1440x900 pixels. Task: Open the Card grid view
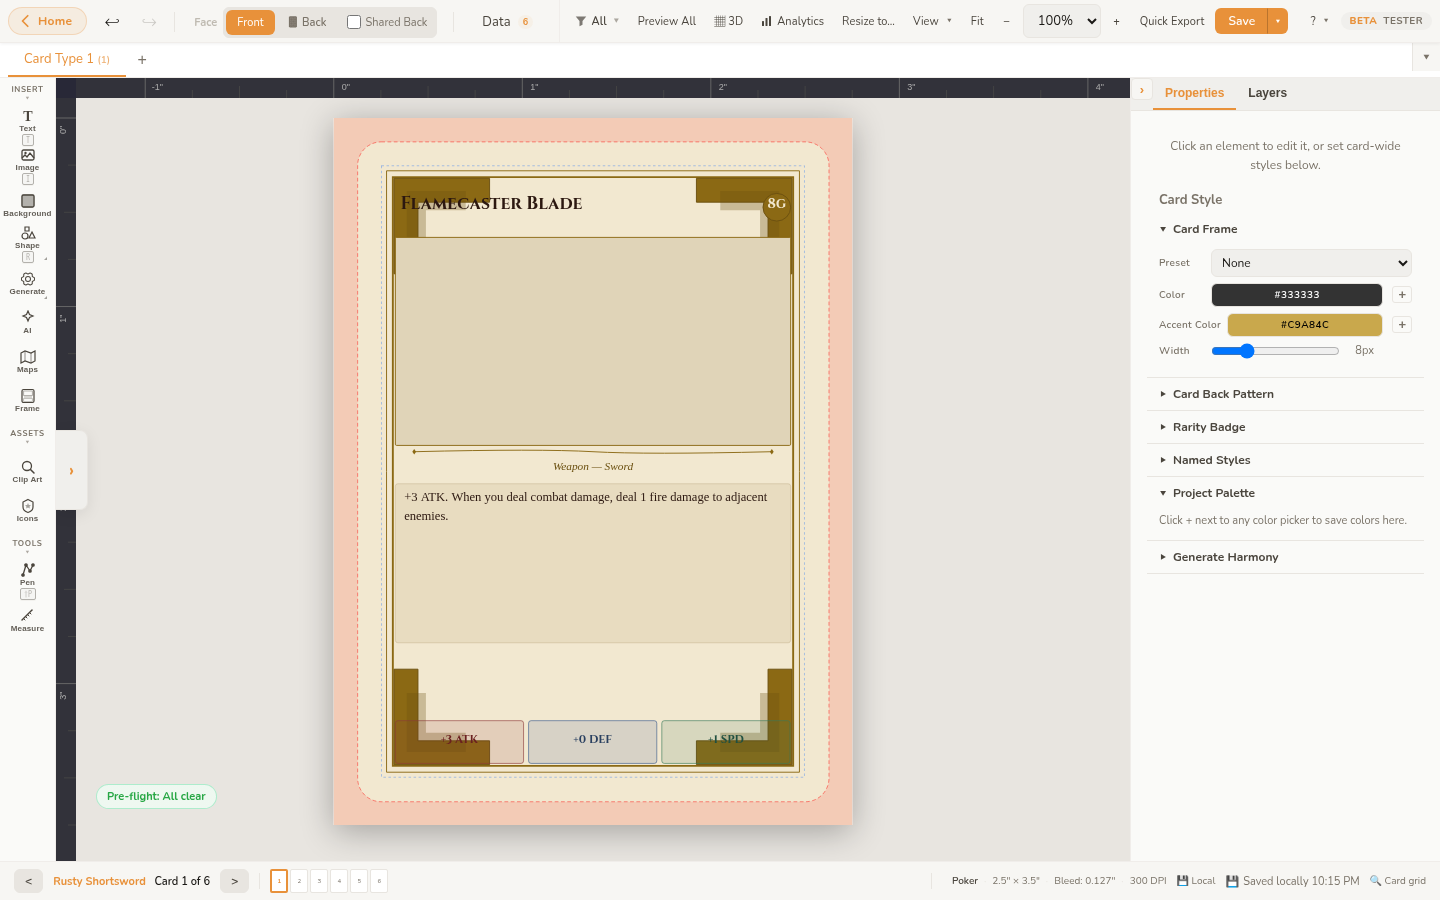point(1398,881)
